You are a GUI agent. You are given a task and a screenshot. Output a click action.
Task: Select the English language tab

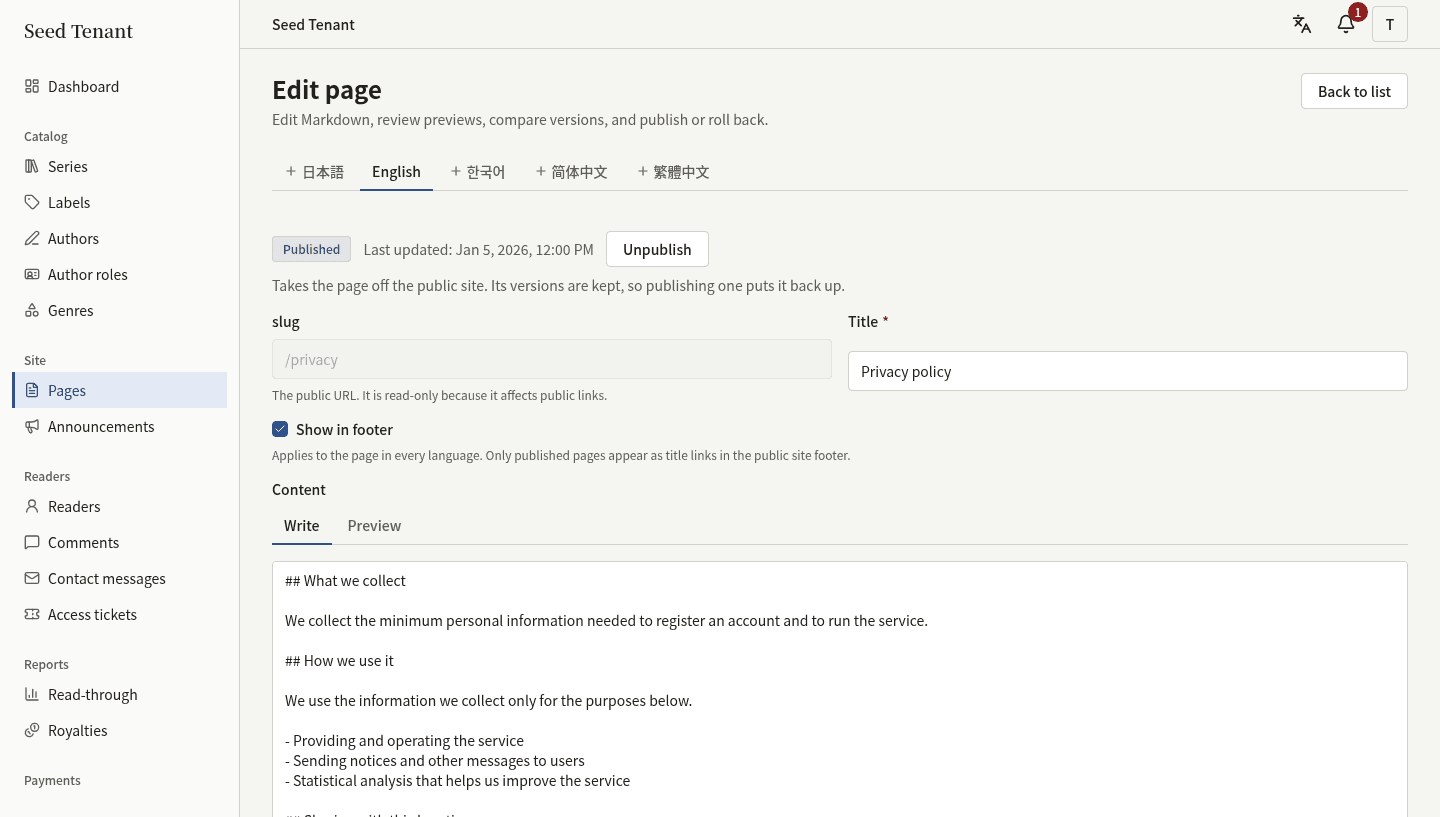click(x=396, y=172)
